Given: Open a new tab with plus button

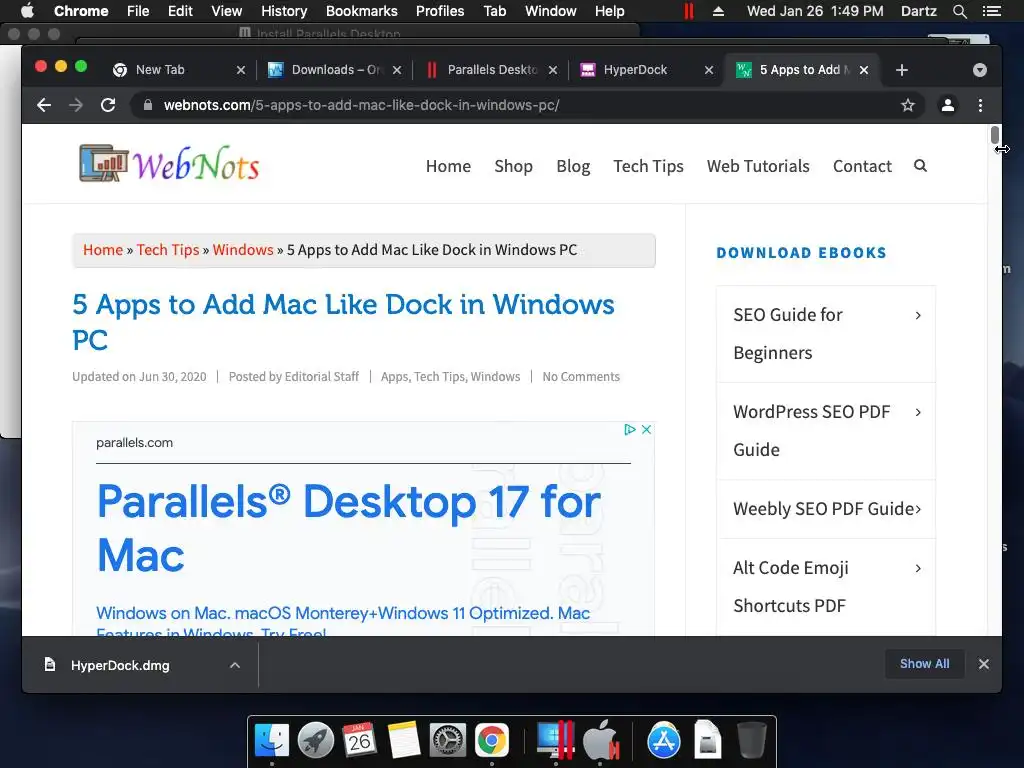Looking at the screenshot, I should (902, 70).
